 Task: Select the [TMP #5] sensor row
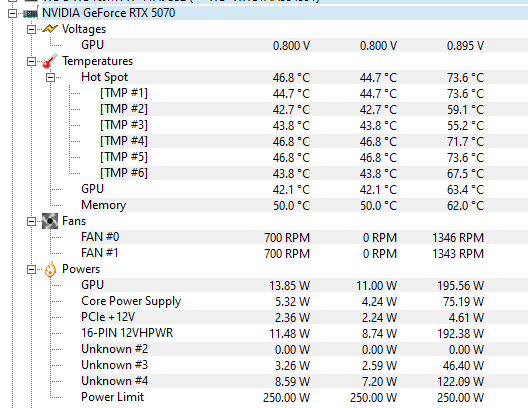pyautogui.click(x=313, y=157)
